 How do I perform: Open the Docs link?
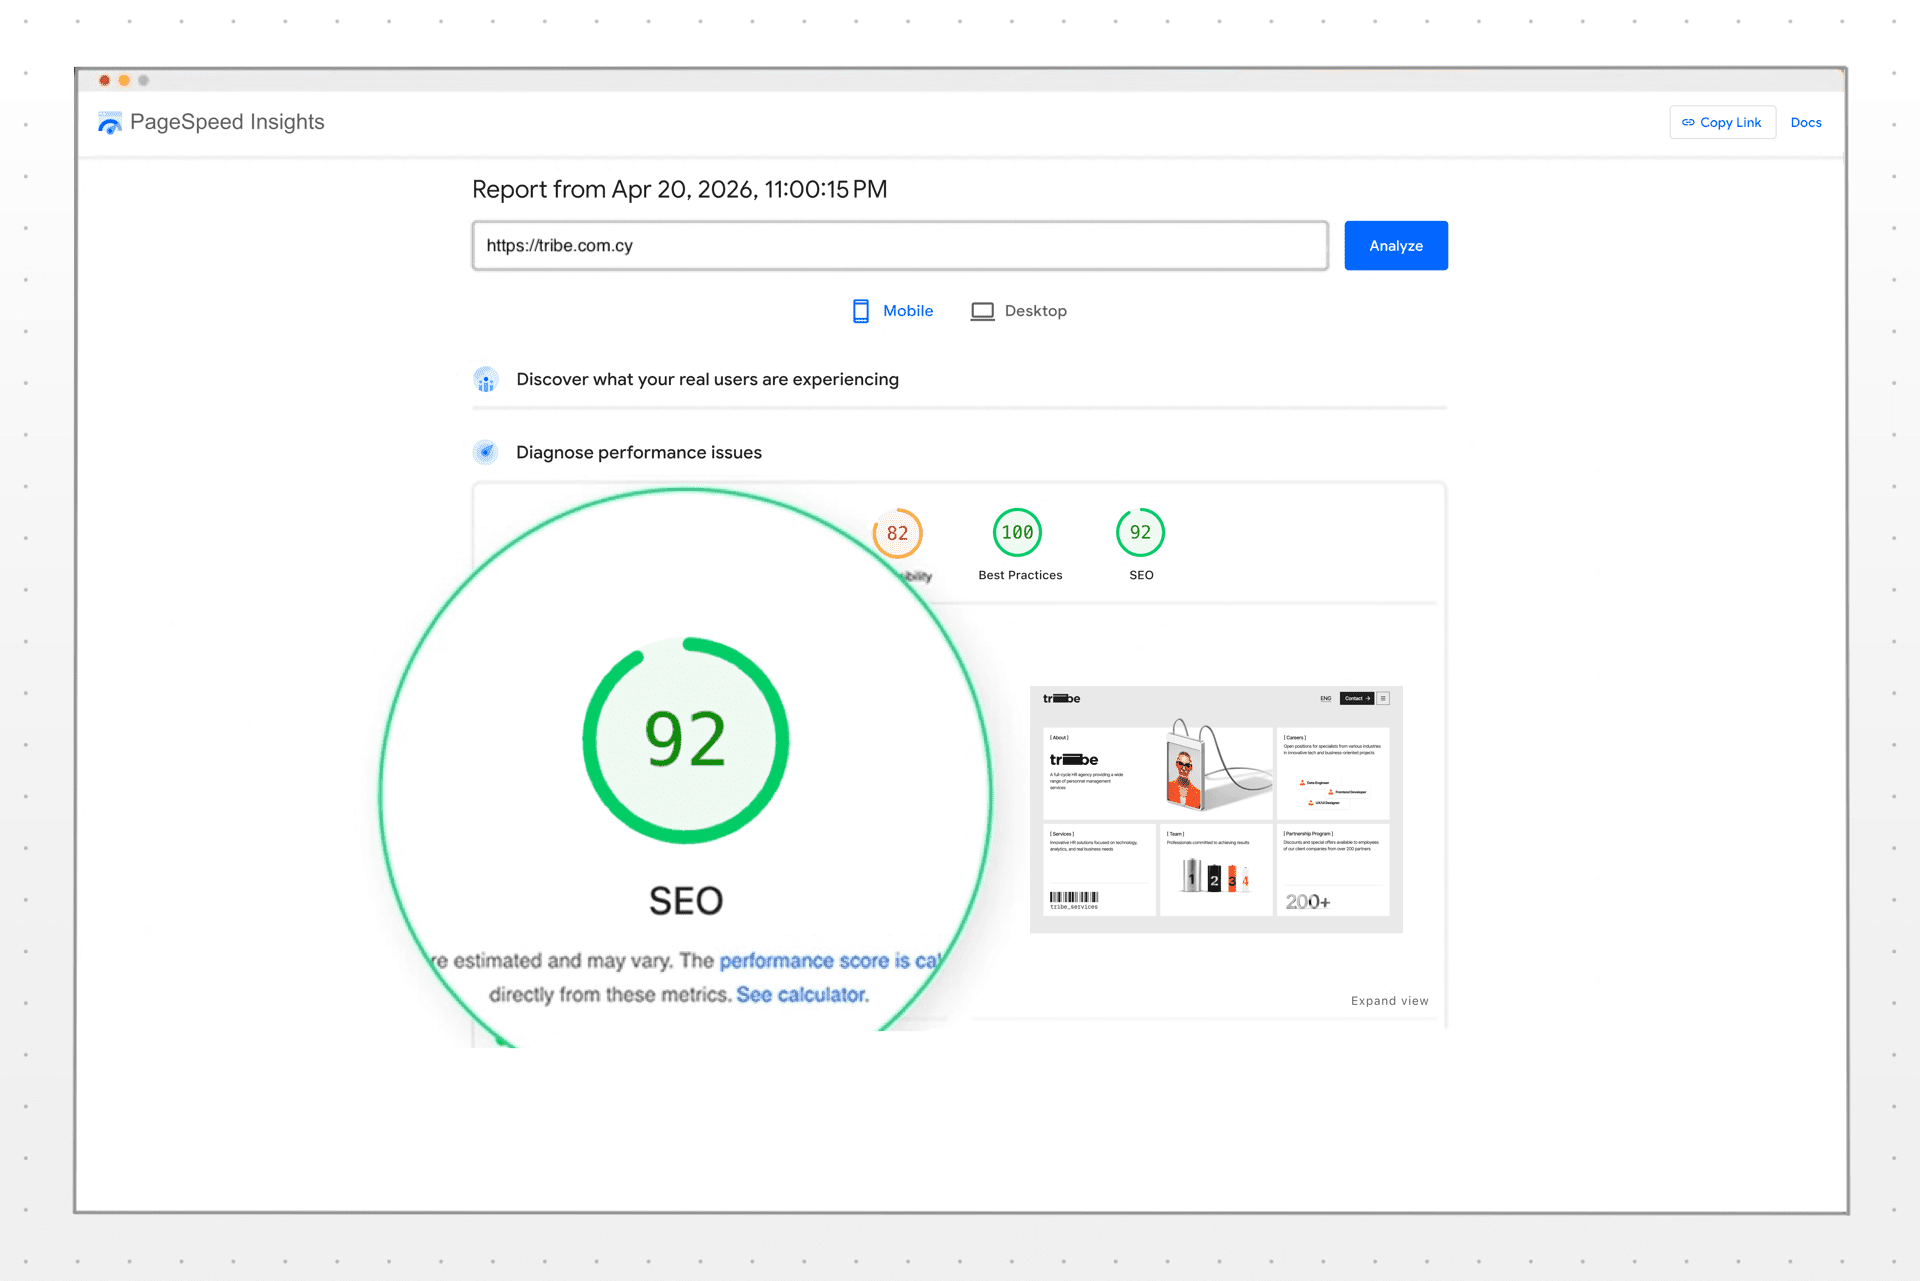click(1806, 122)
